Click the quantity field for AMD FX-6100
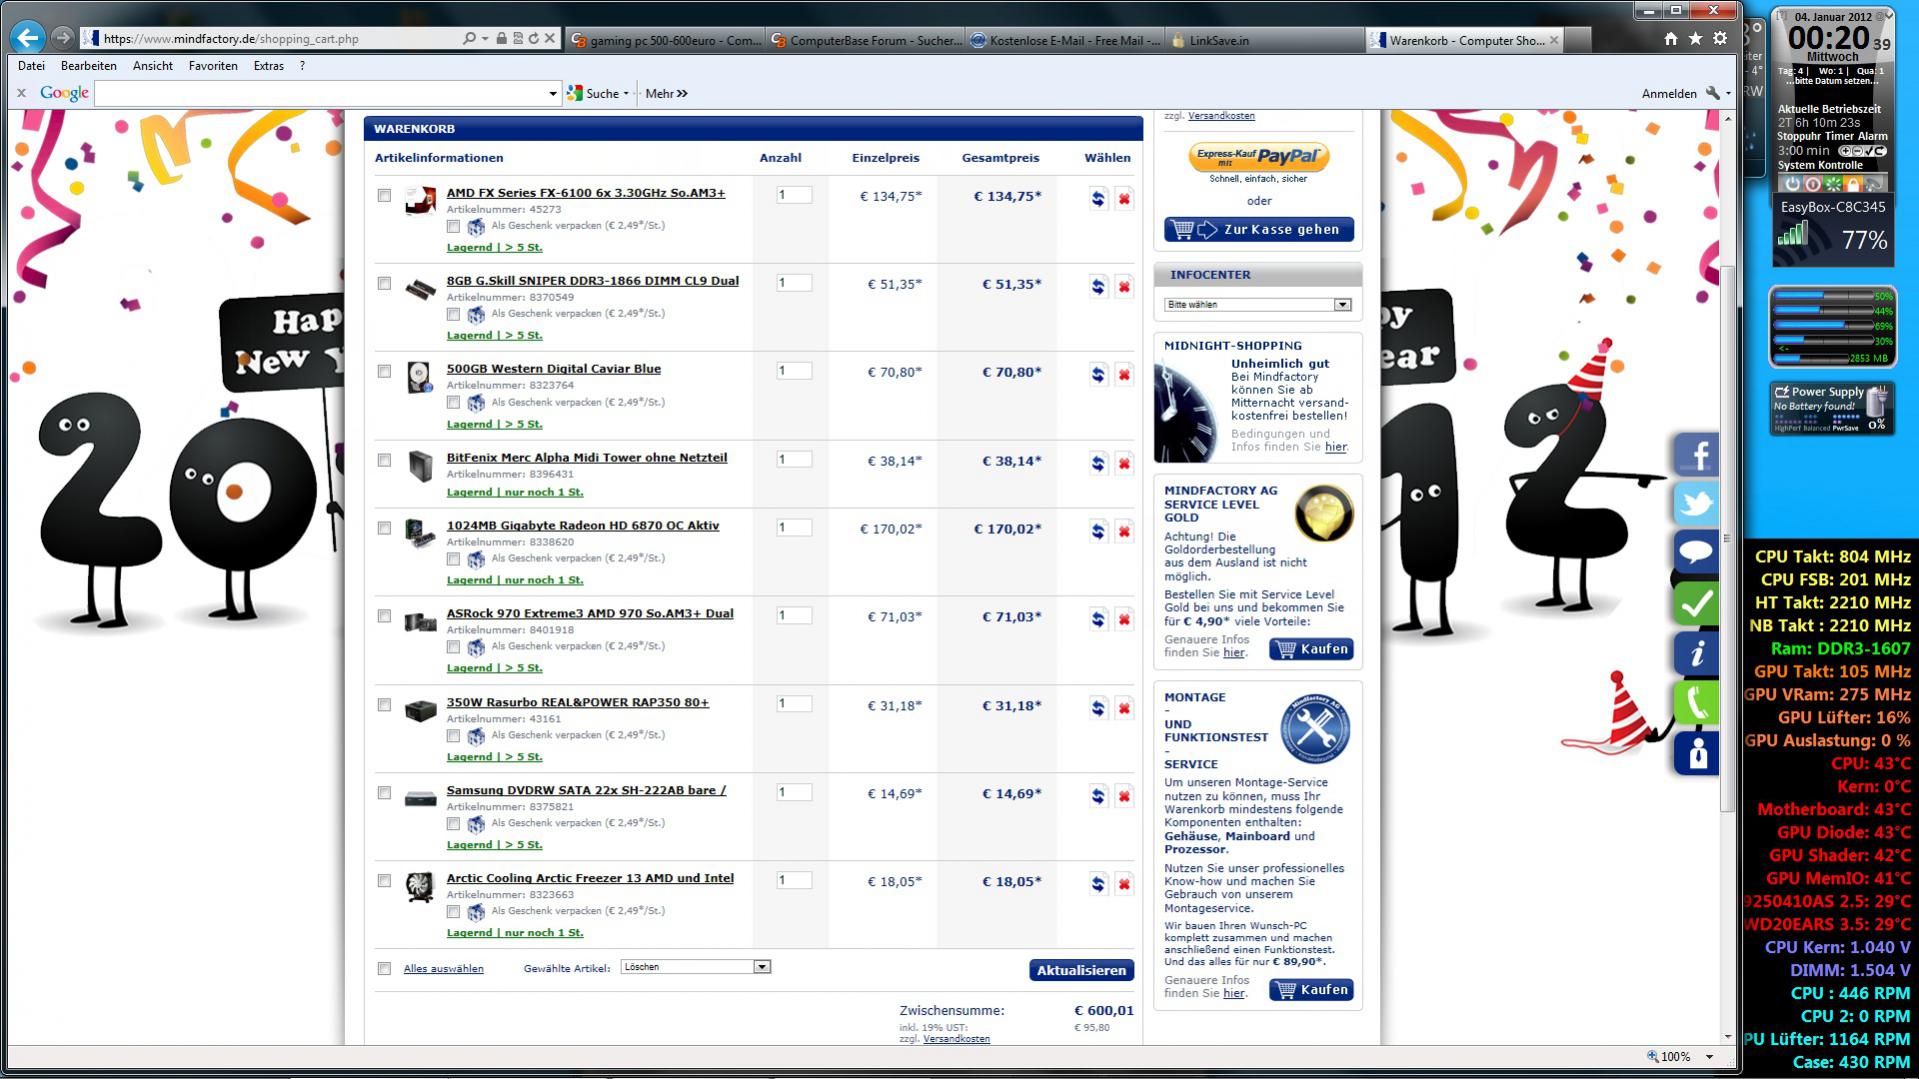 click(794, 195)
